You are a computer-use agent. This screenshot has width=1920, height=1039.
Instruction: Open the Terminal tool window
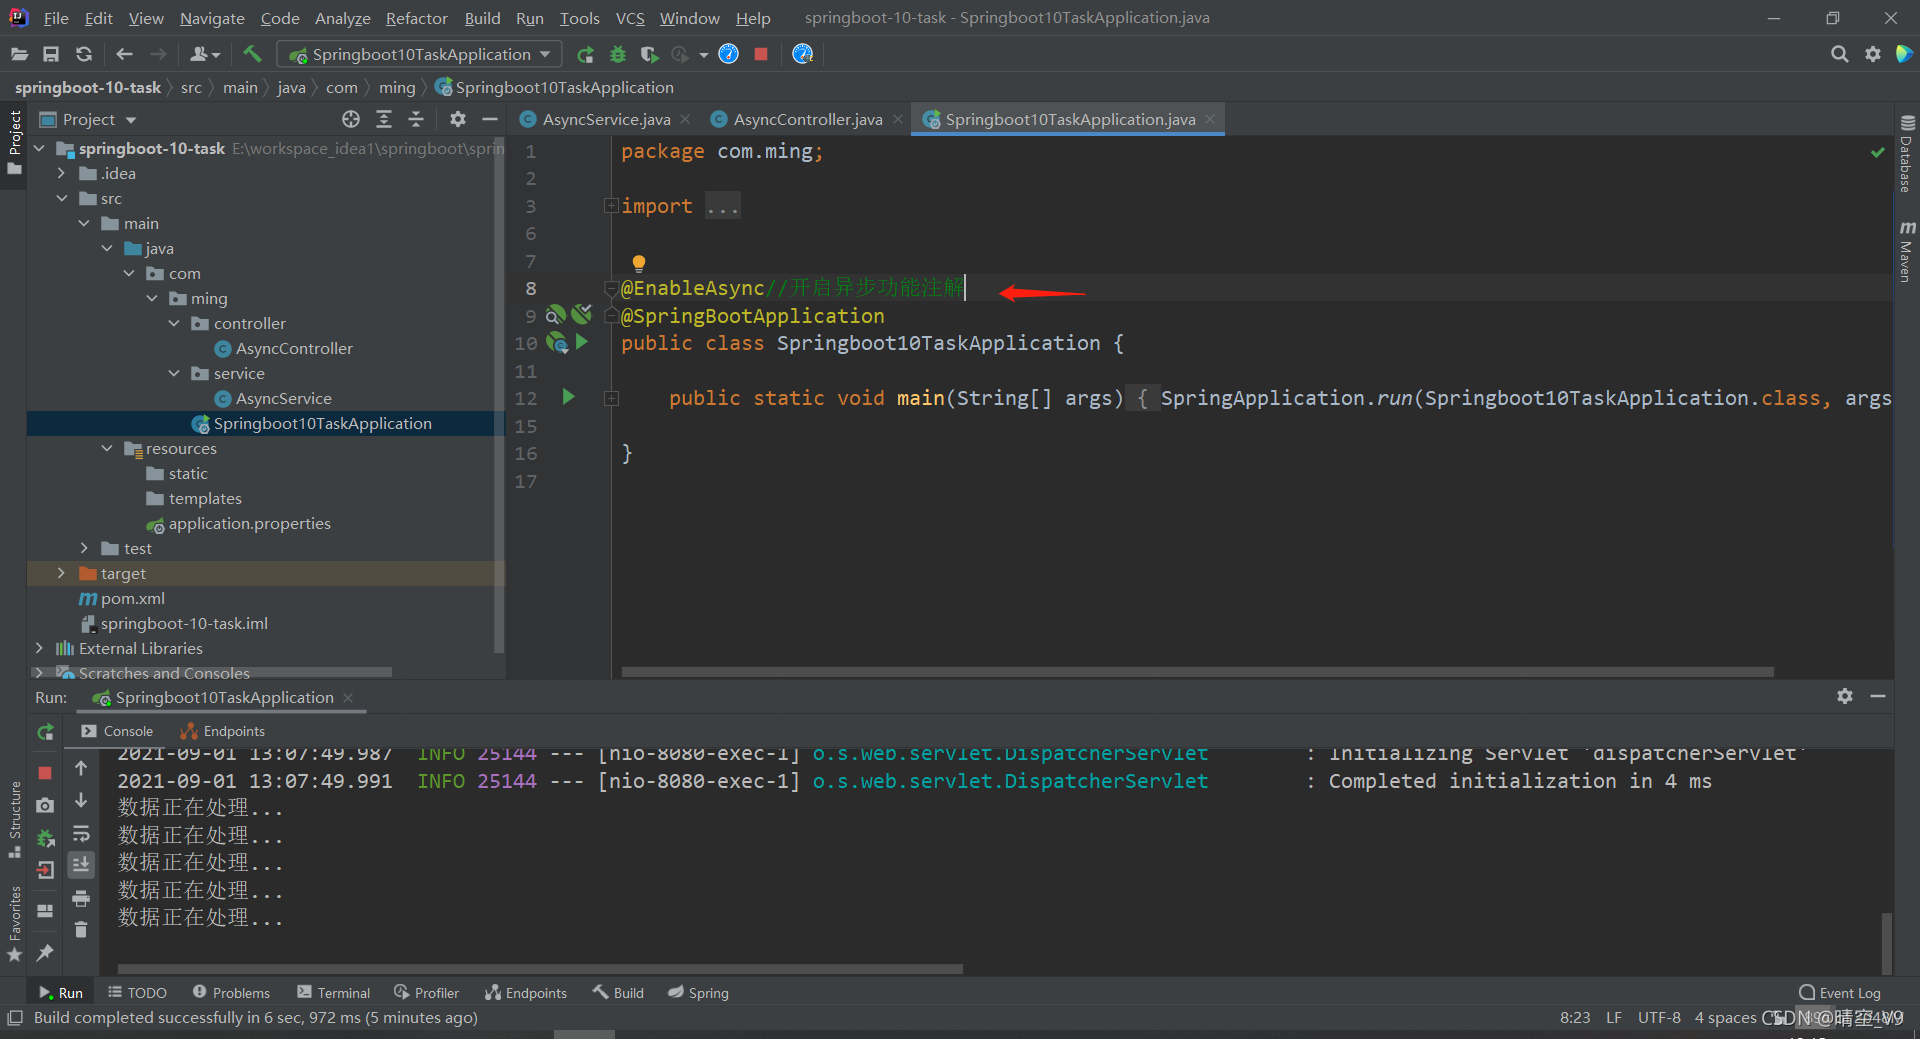pyautogui.click(x=341, y=992)
